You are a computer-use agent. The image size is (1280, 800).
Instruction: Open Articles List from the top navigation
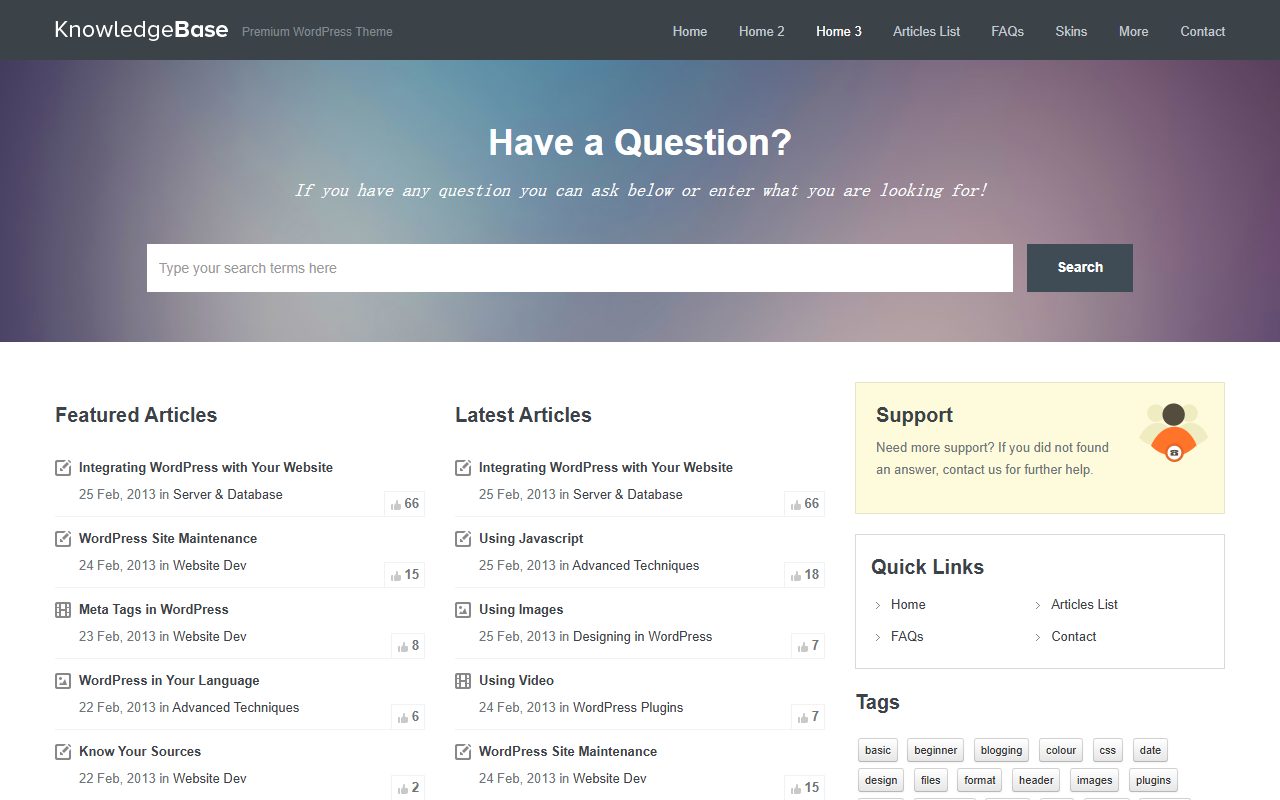927,31
